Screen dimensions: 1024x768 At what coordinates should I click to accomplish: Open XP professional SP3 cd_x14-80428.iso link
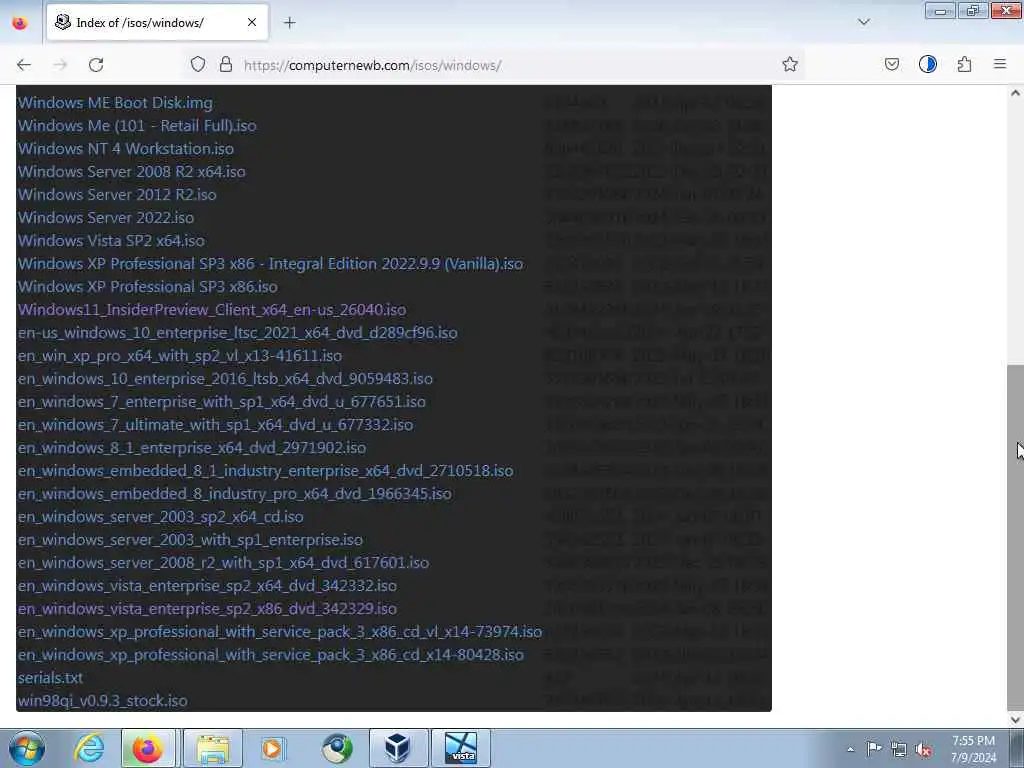point(270,655)
